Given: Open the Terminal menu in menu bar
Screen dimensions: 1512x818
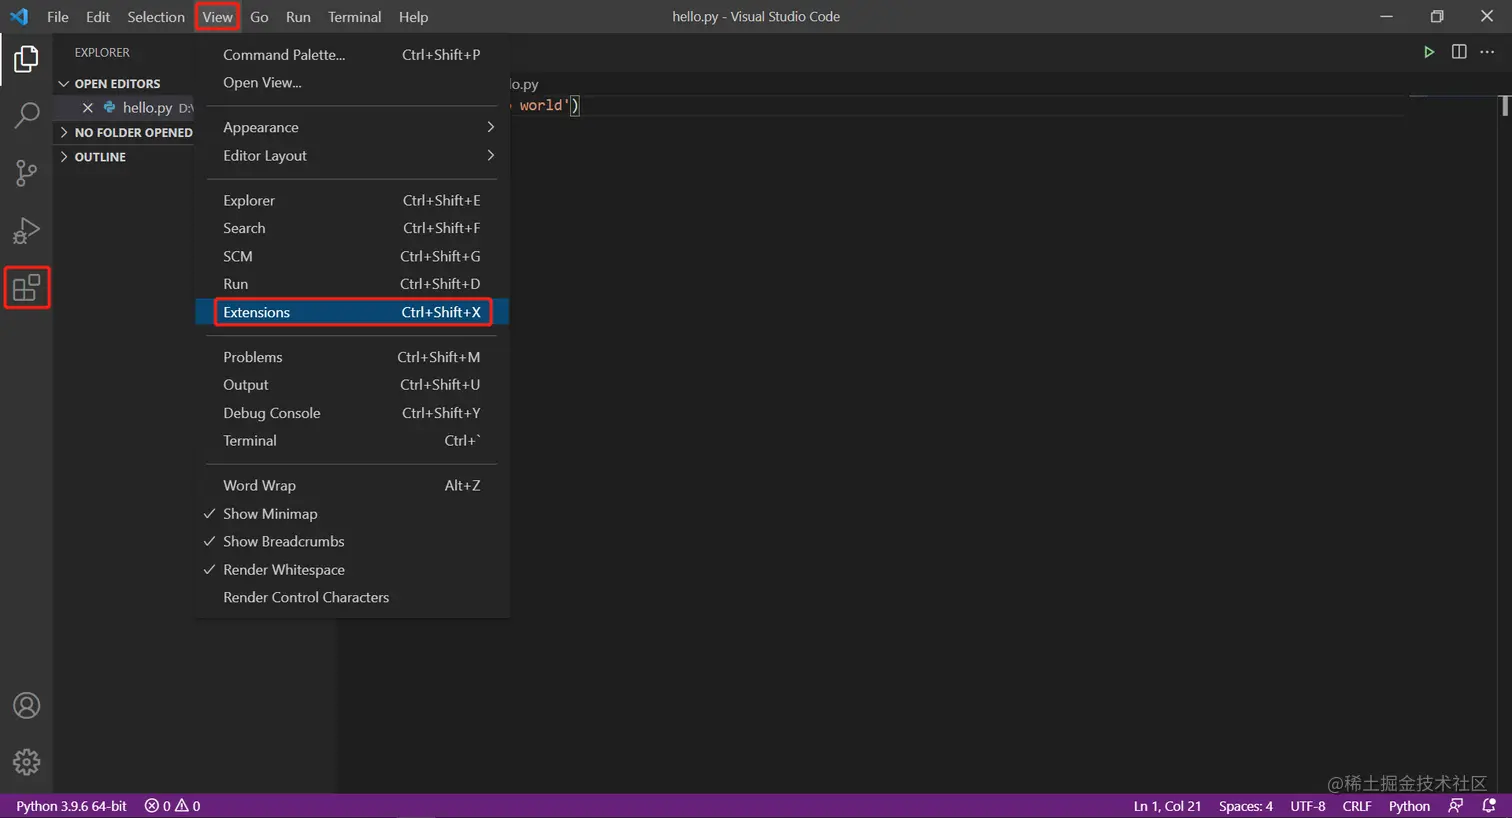Looking at the screenshot, I should 355,17.
